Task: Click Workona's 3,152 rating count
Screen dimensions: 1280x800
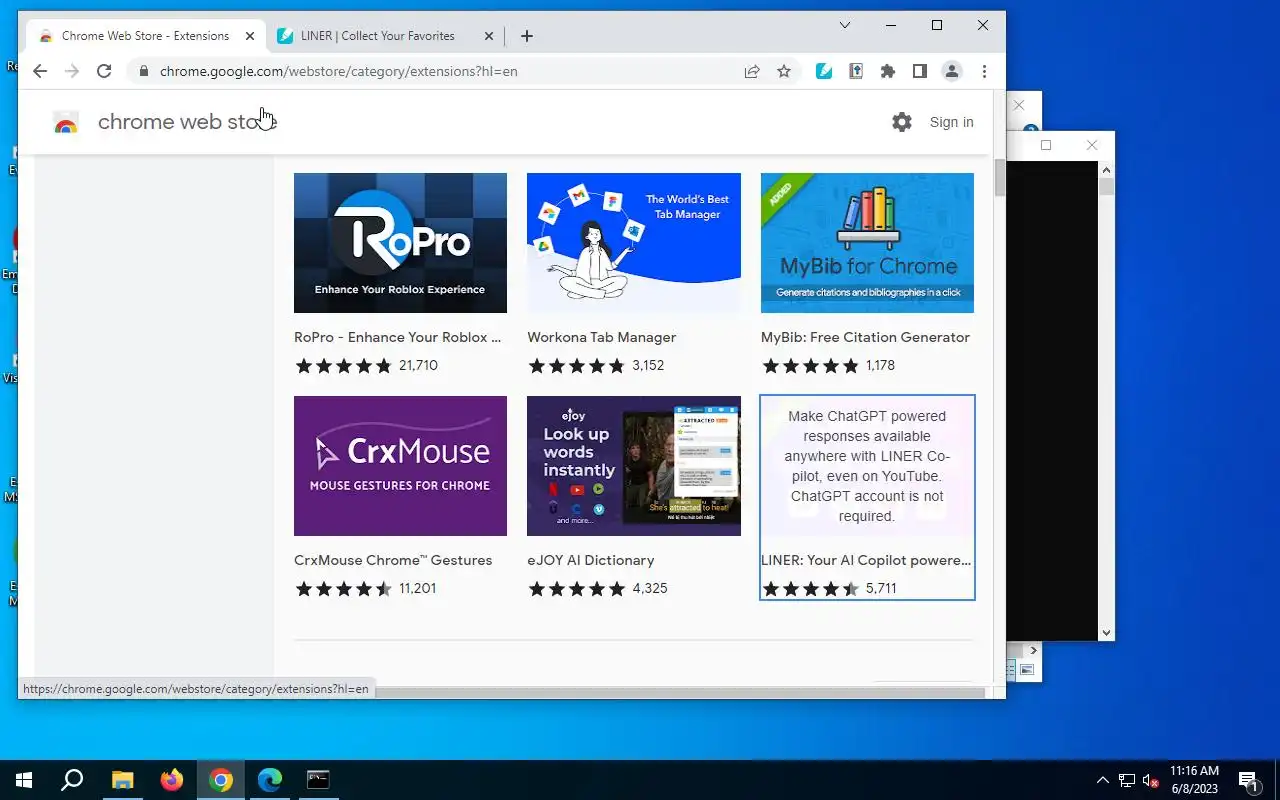Action: [x=648, y=365]
